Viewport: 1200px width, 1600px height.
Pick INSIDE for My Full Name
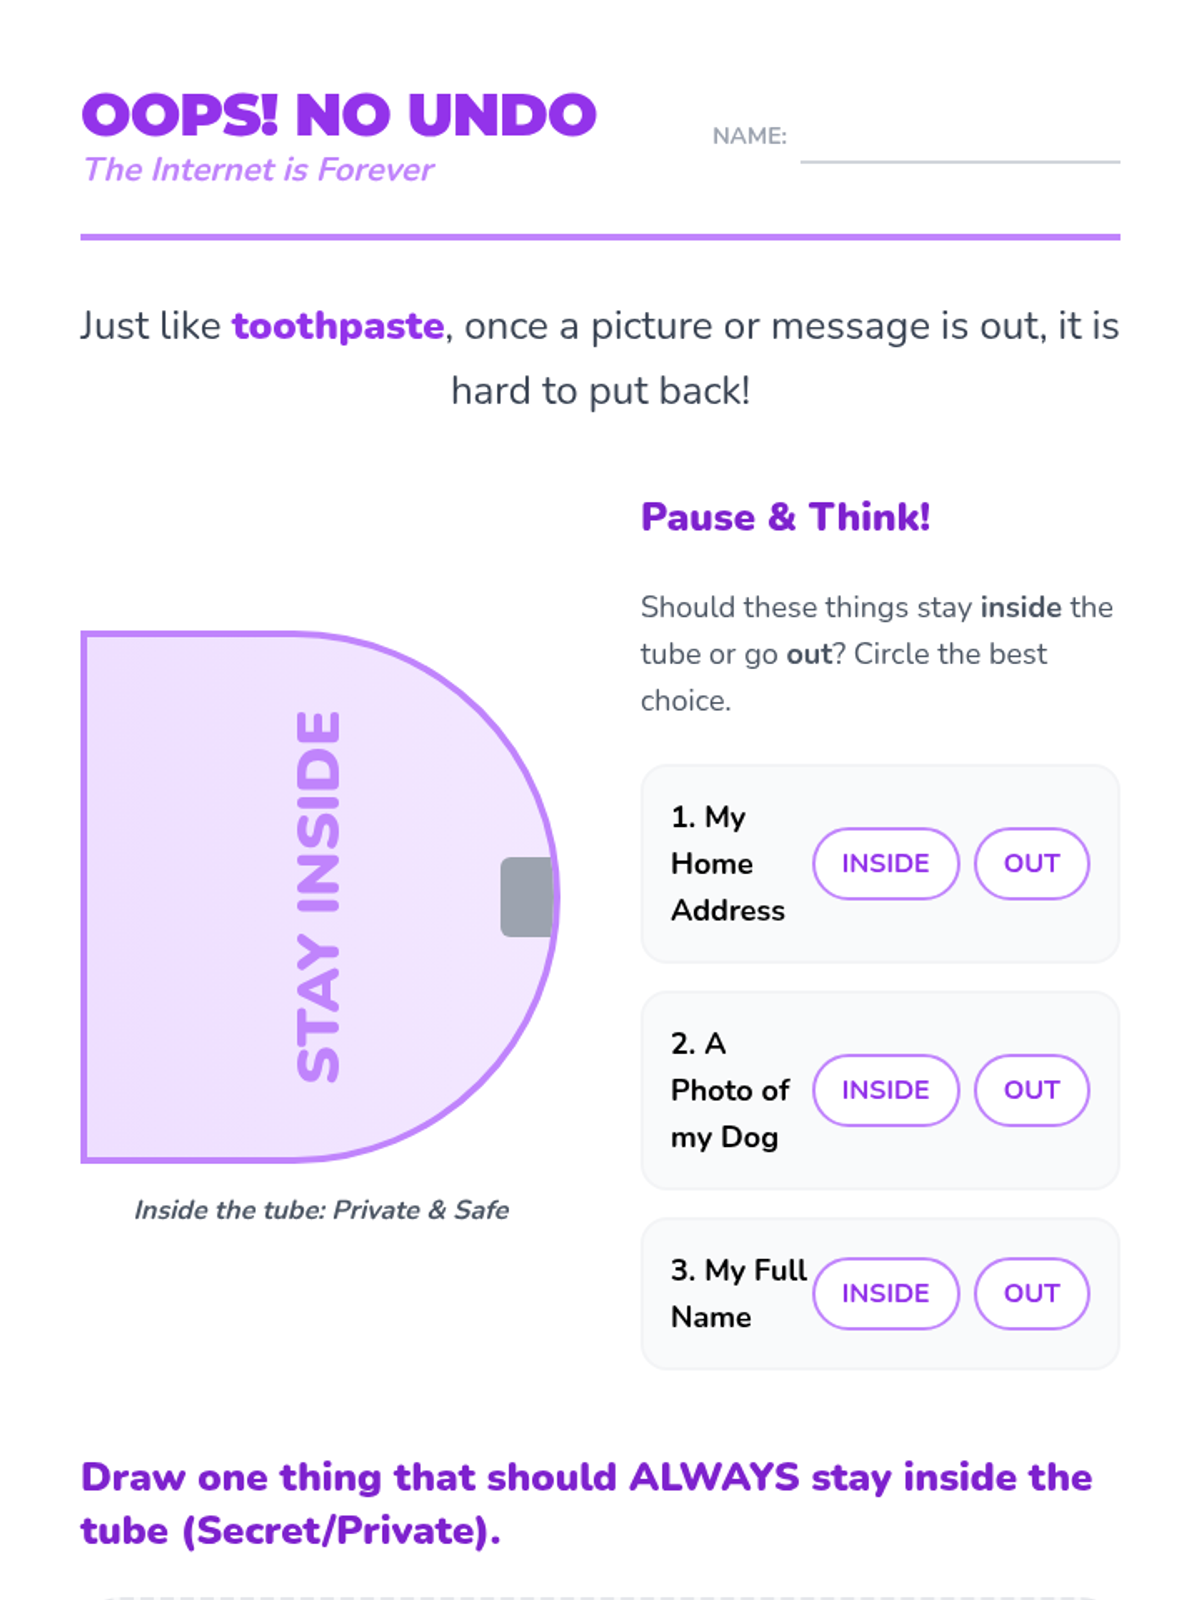pyautogui.click(x=885, y=1293)
